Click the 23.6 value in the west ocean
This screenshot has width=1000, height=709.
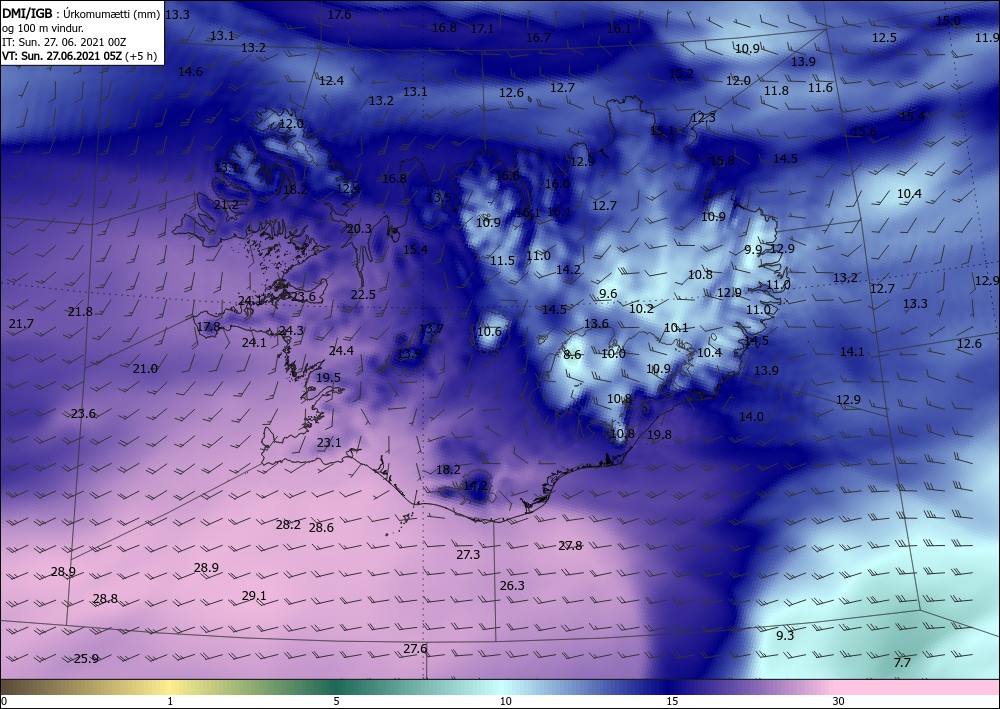pyautogui.click(x=83, y=414)
